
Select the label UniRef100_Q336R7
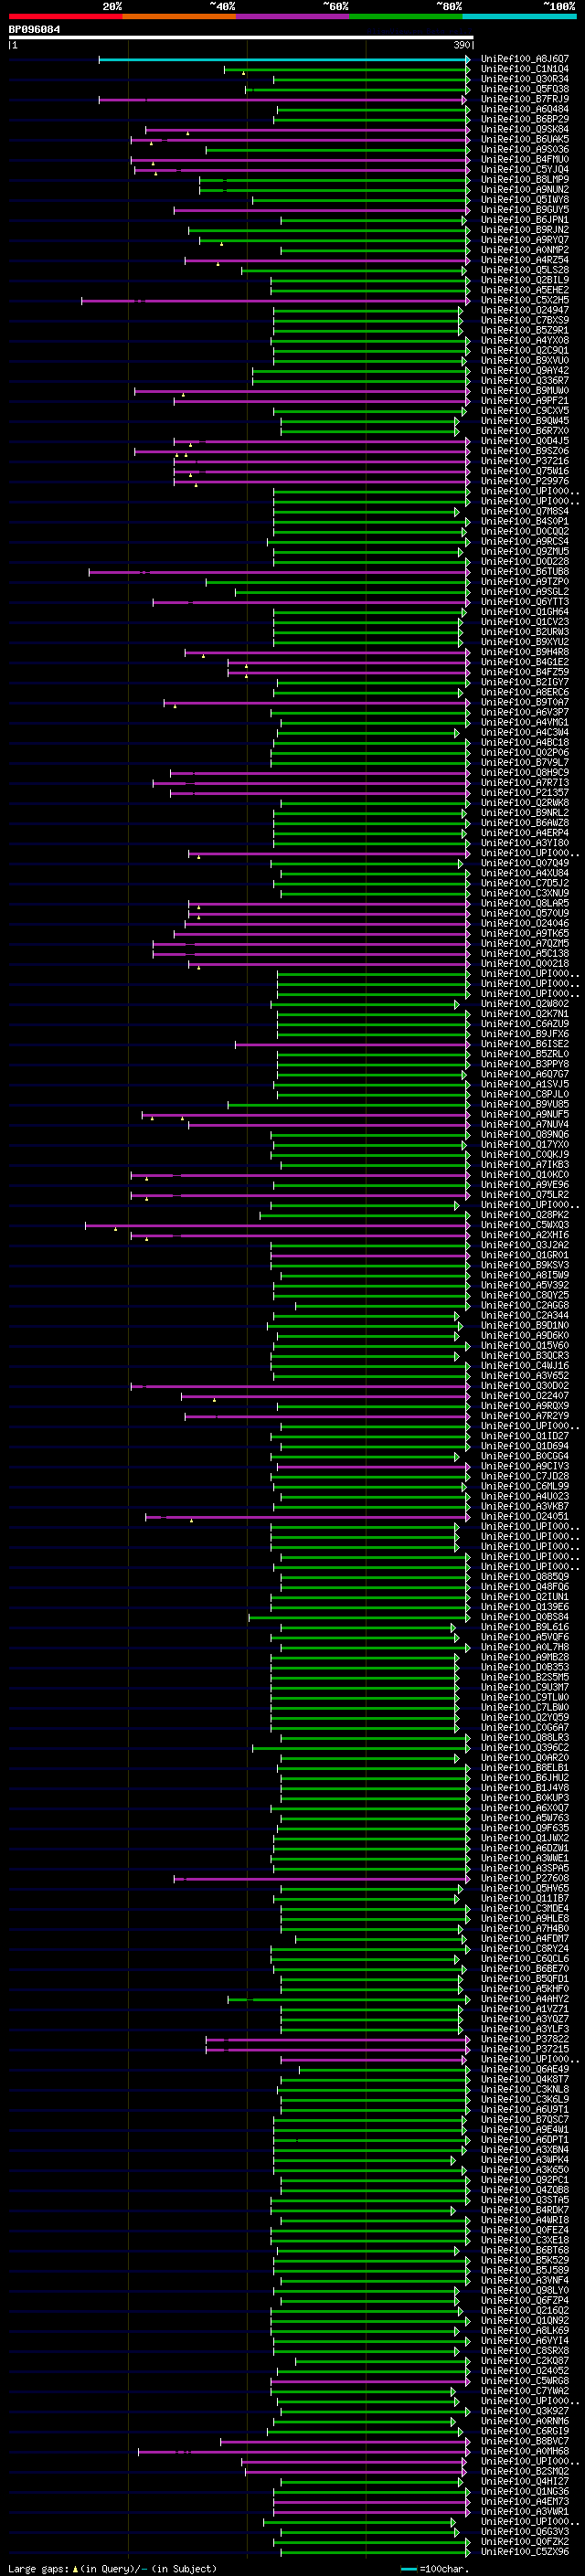click(525, 380)
